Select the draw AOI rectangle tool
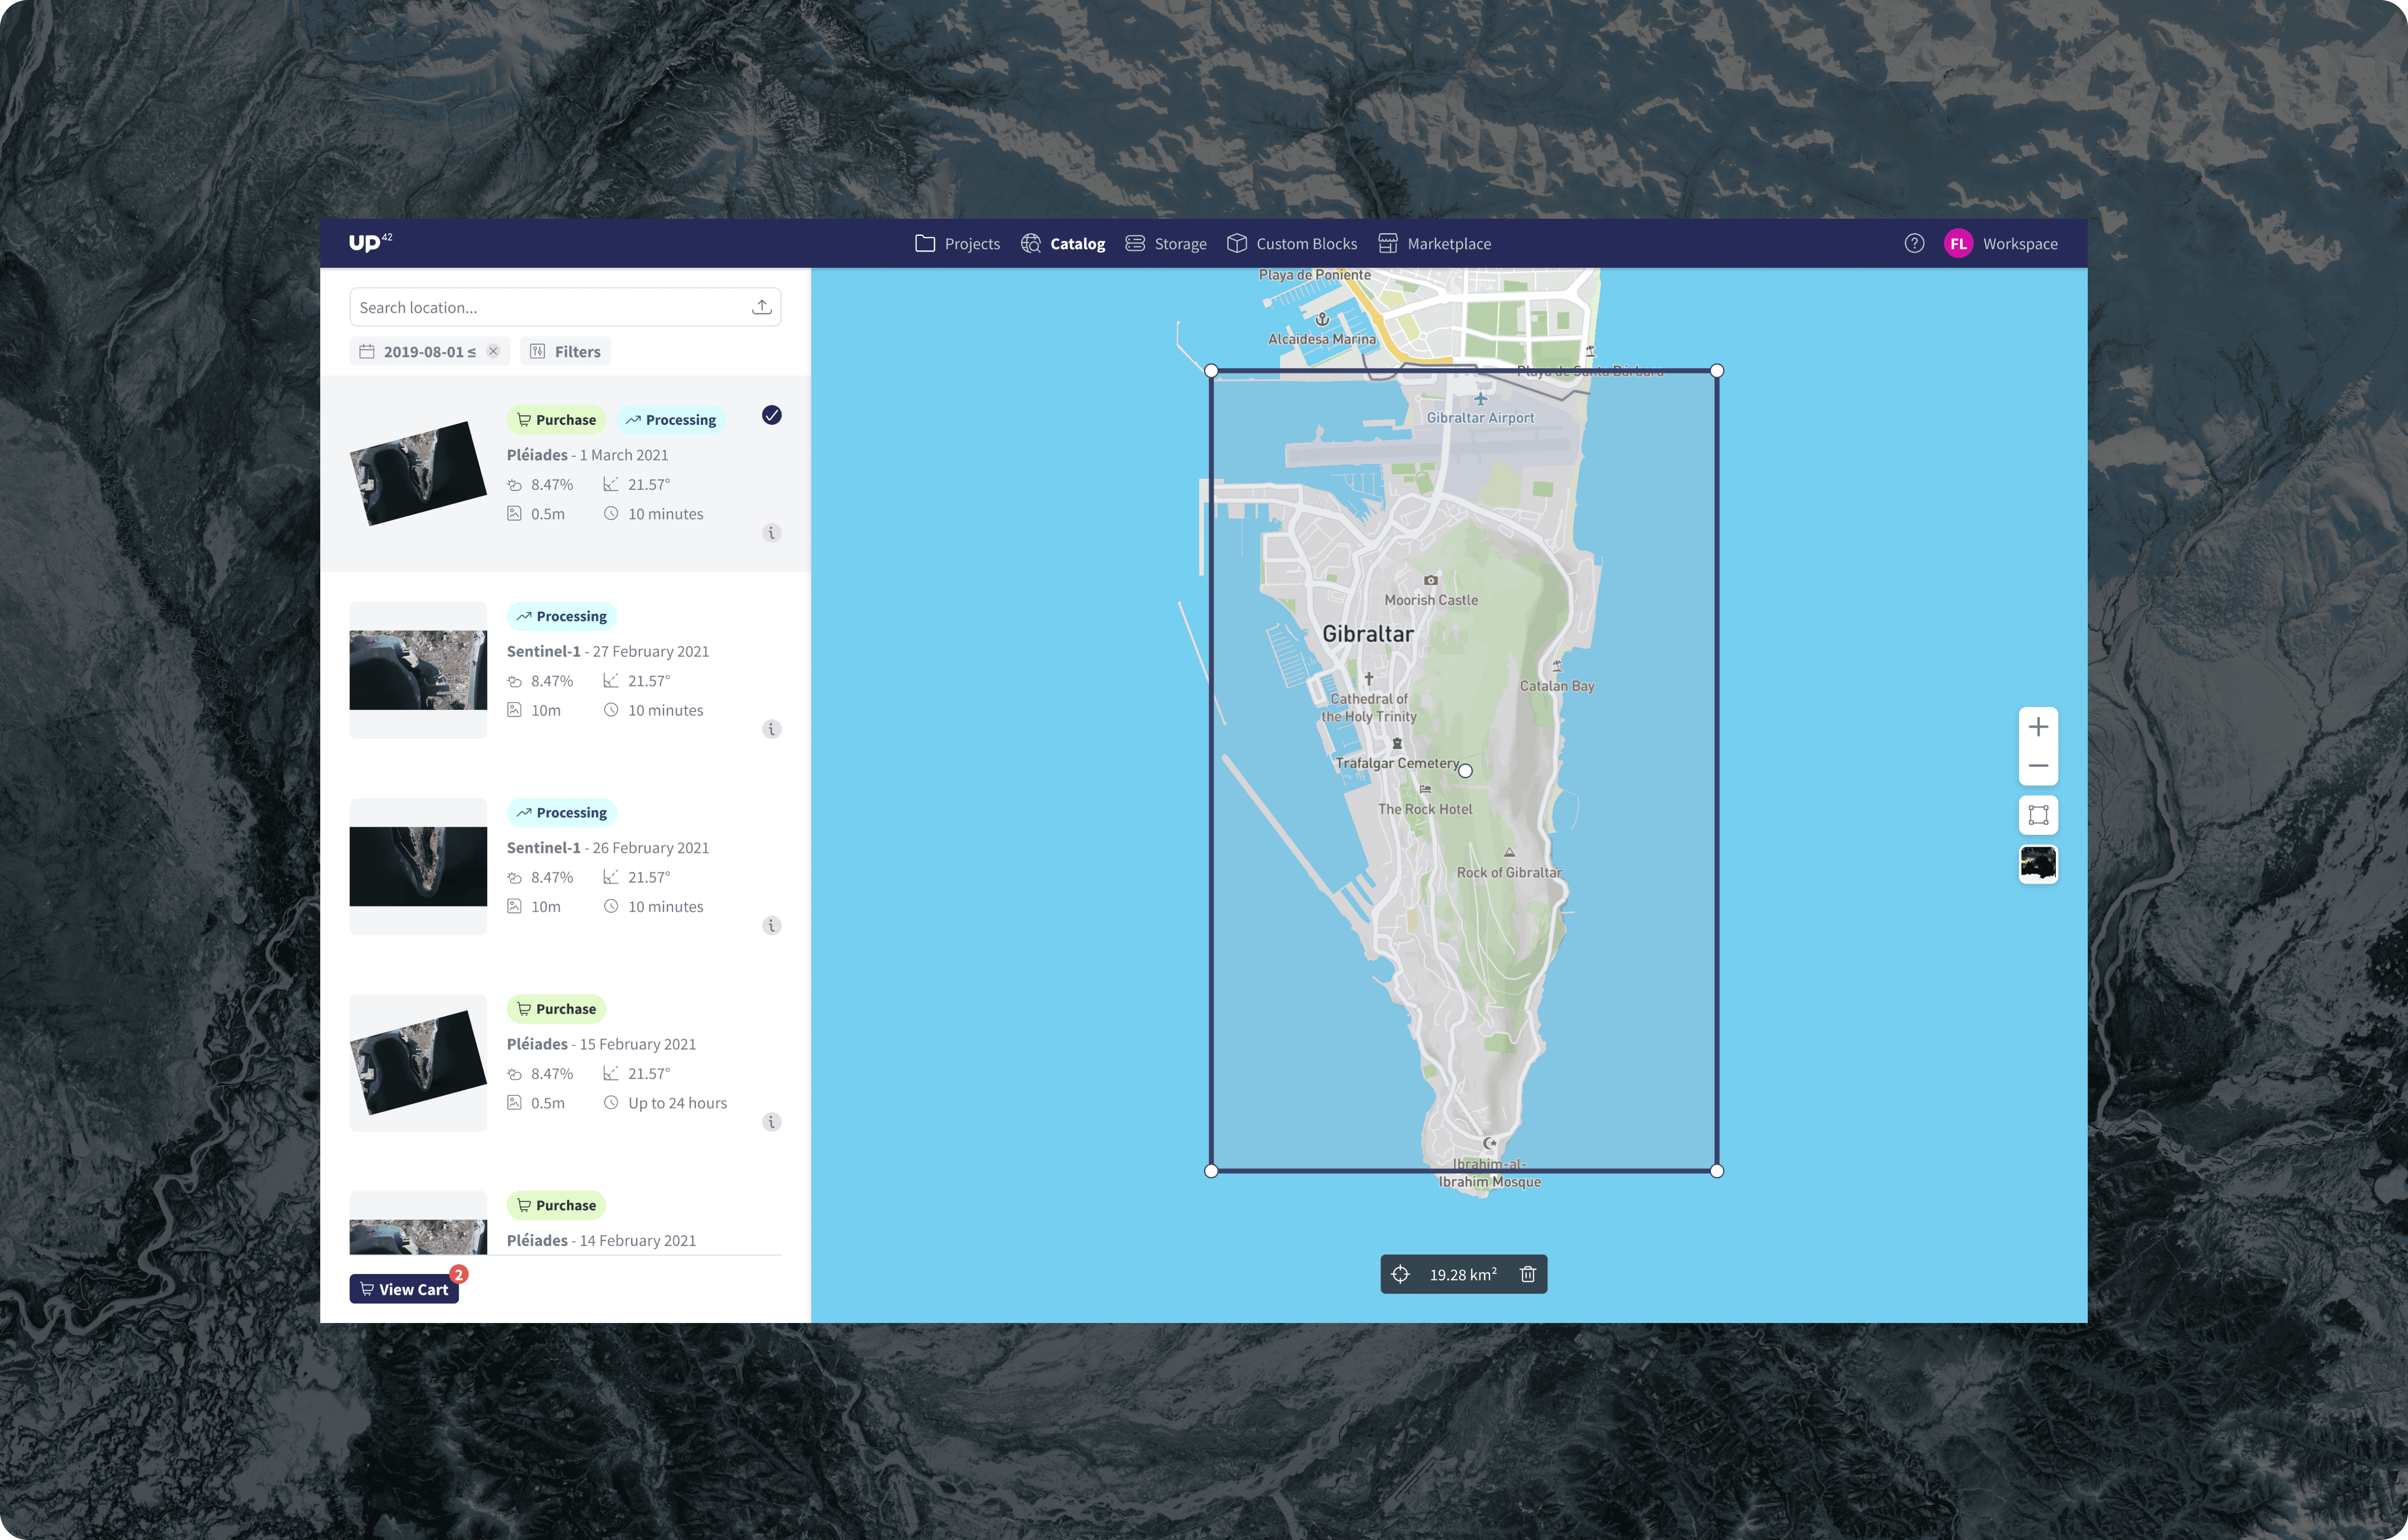This screenshot has height=1540, width=2408. click(2039, 816)
